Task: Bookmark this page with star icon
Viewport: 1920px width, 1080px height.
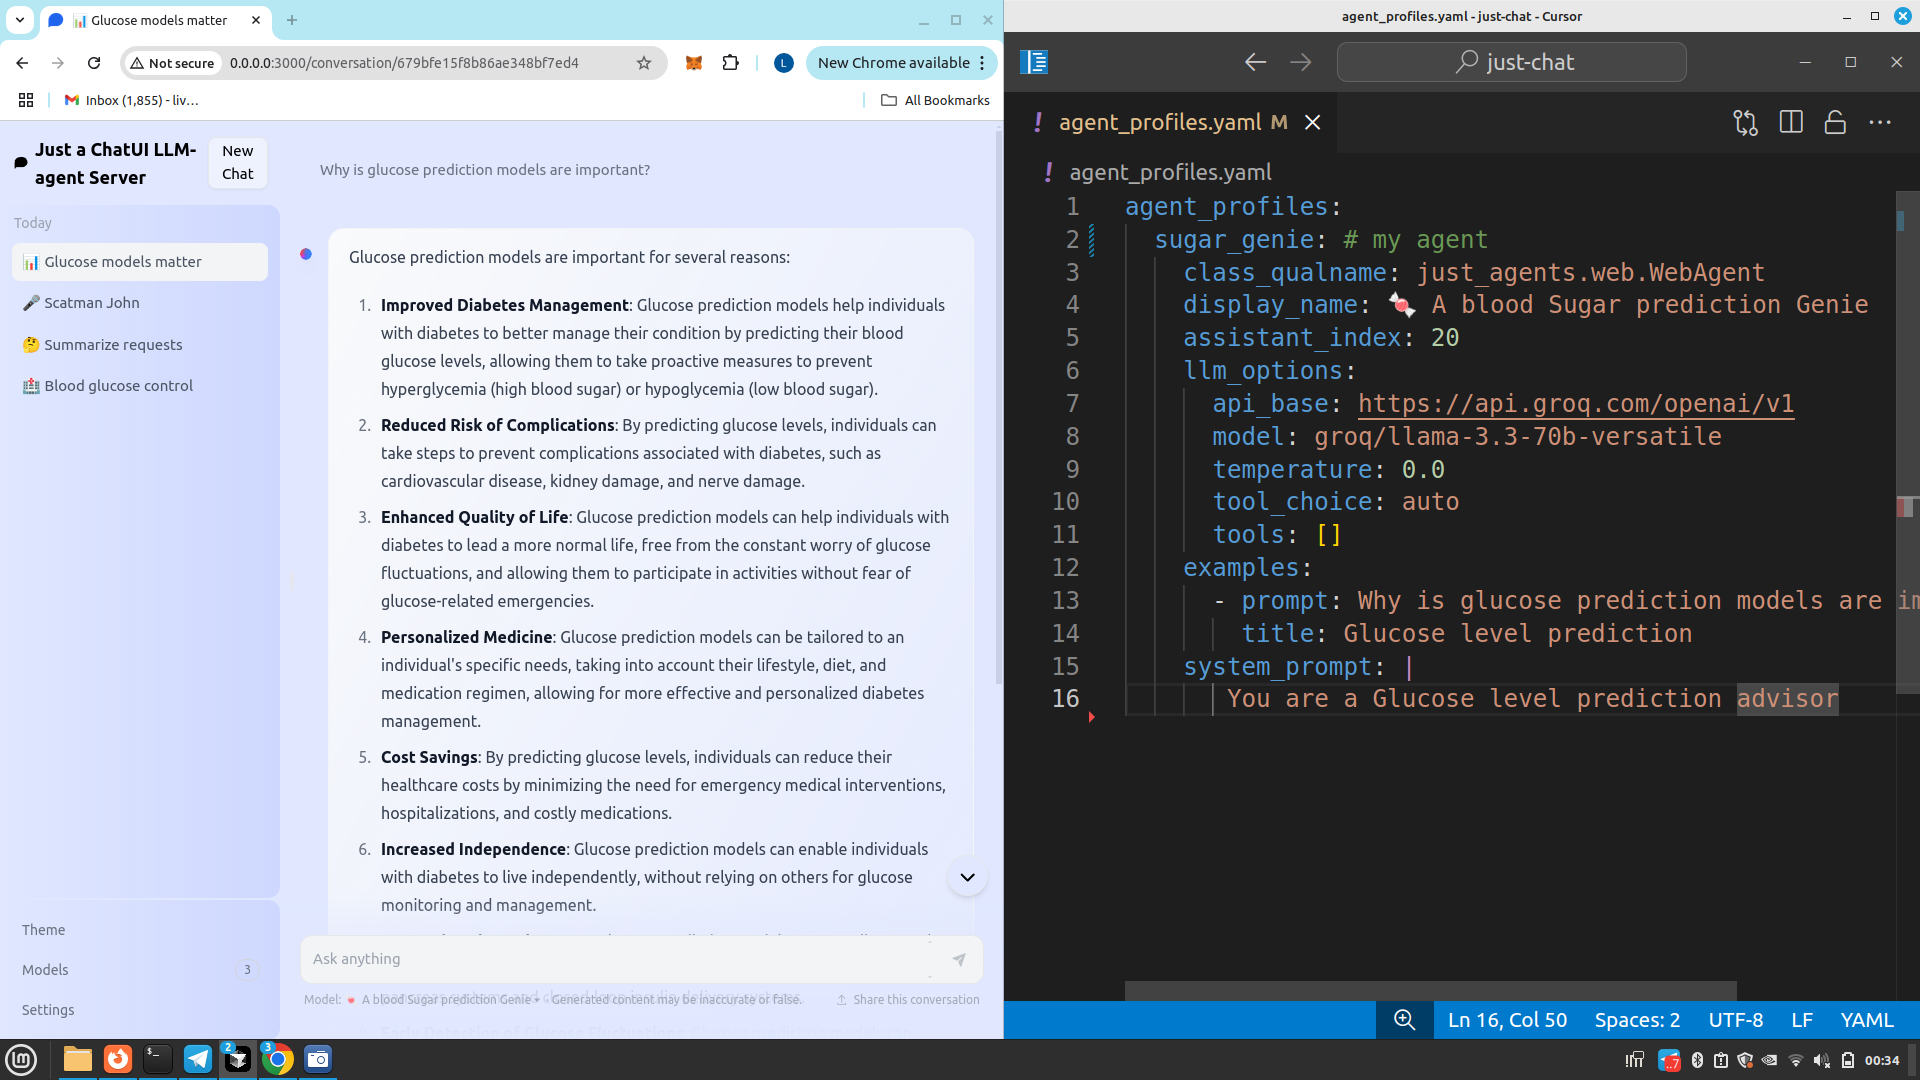Action: pyautogui.click(x=644, y=63)
